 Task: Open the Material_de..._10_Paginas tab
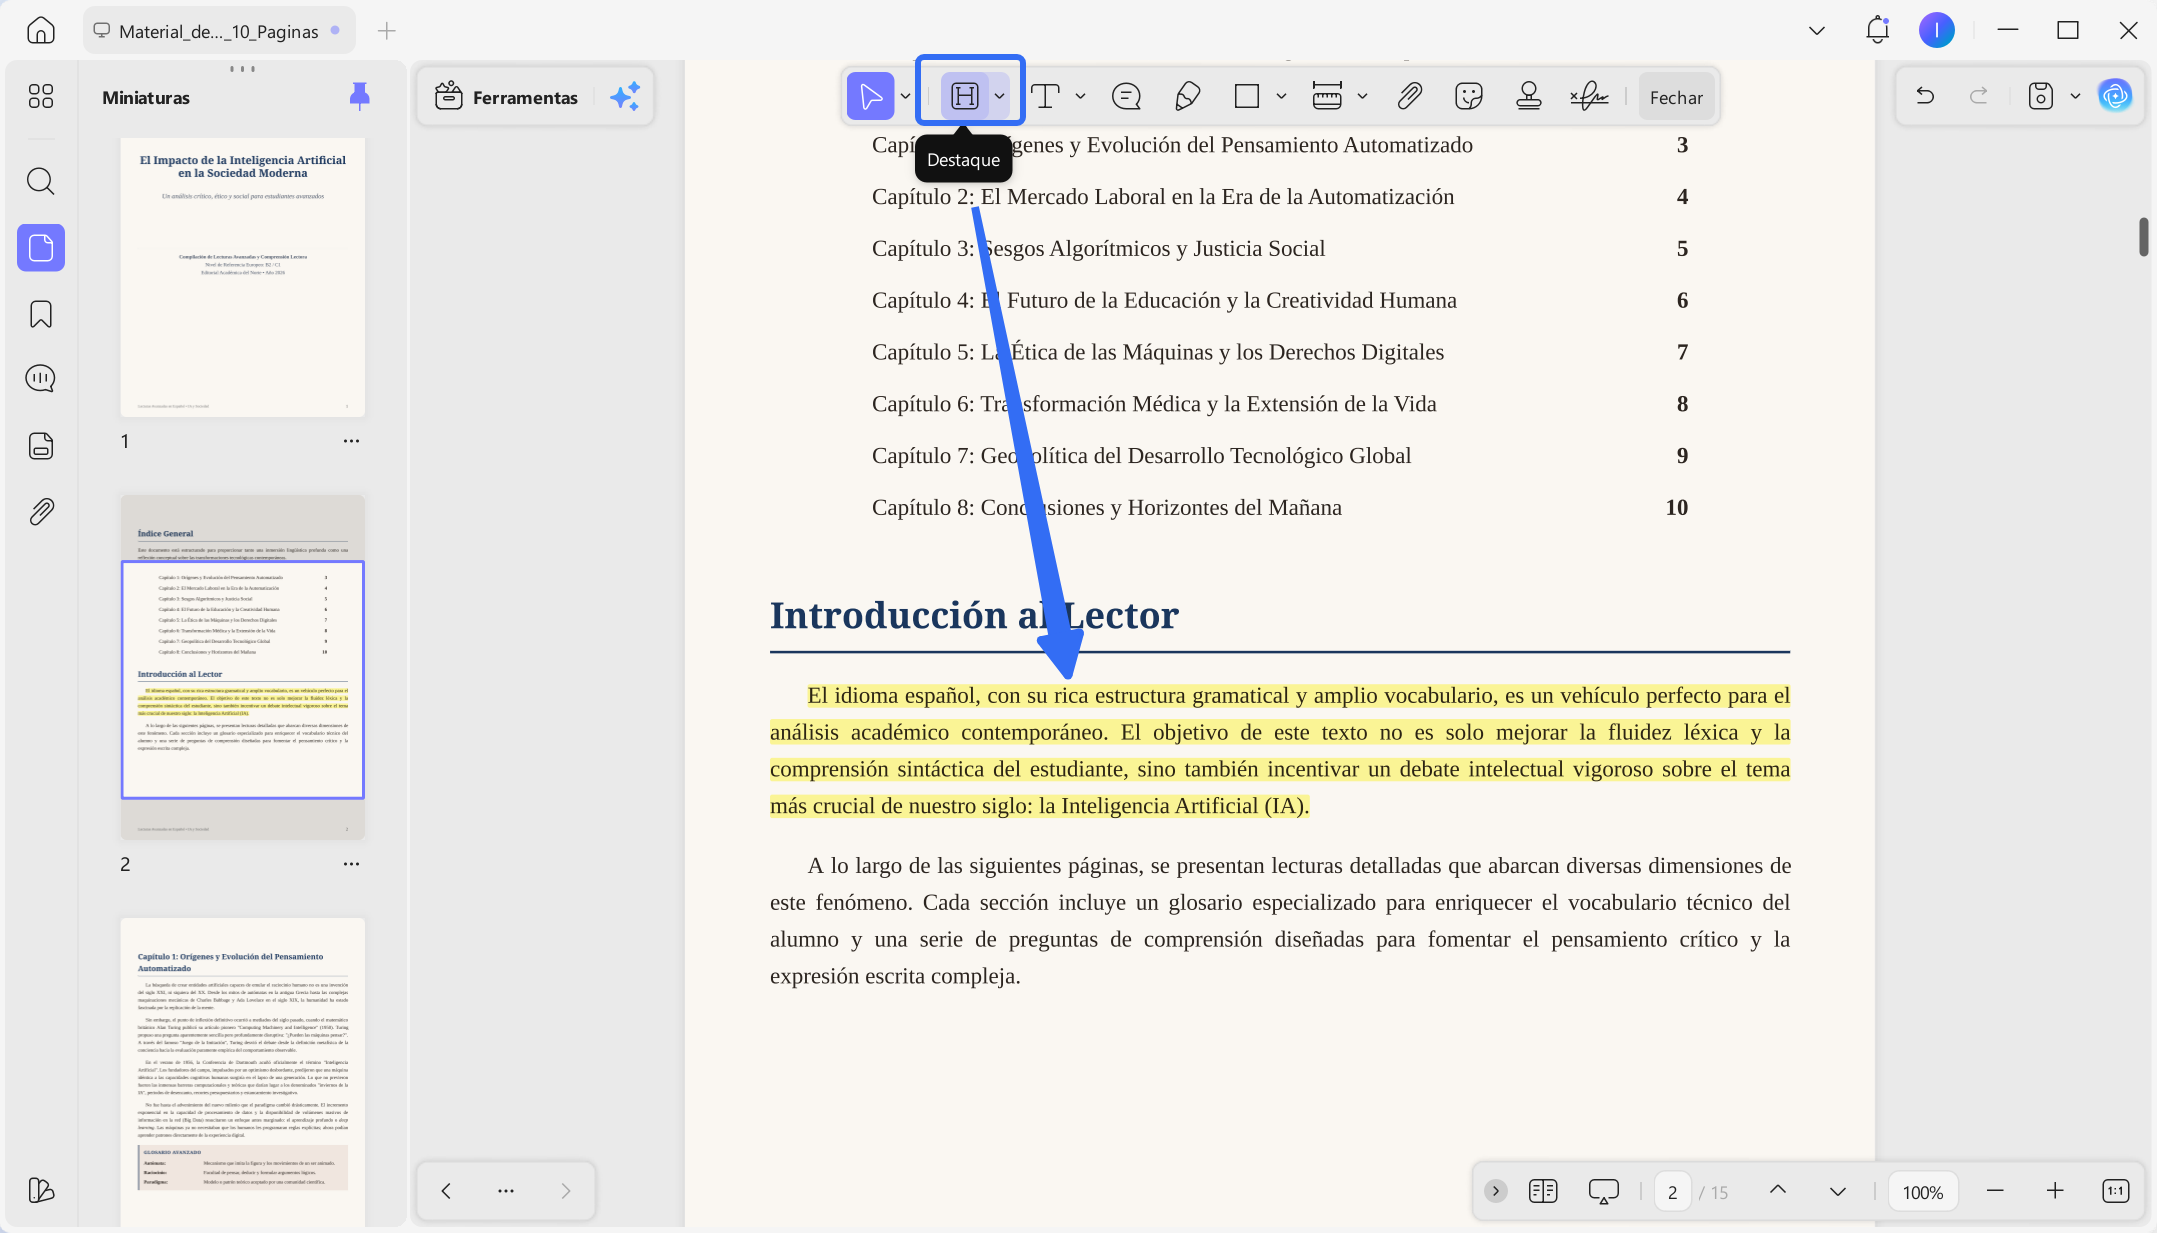coord(218,31)
